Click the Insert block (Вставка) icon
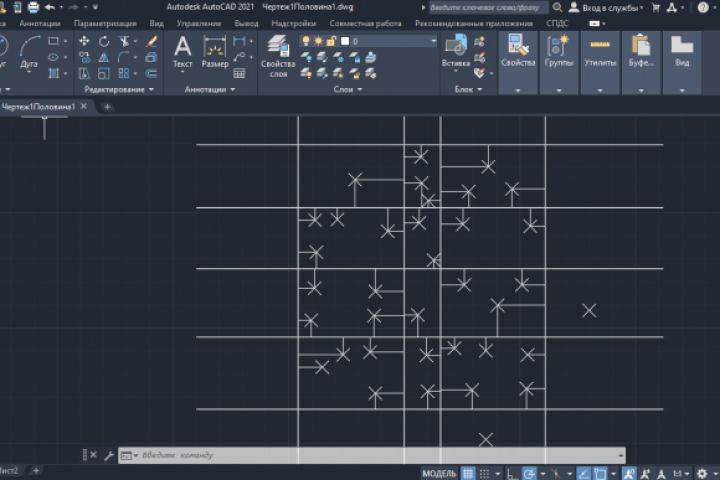 (456, 51)
